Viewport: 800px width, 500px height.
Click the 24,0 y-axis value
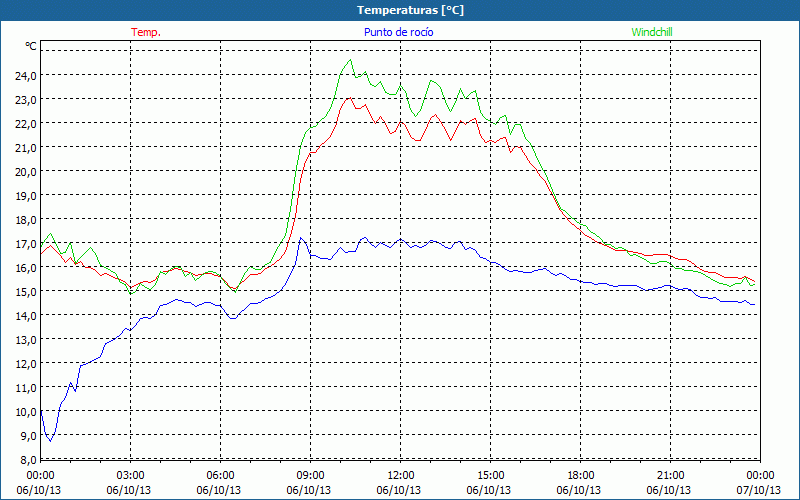pyautogui.click(x=26, y=76)
